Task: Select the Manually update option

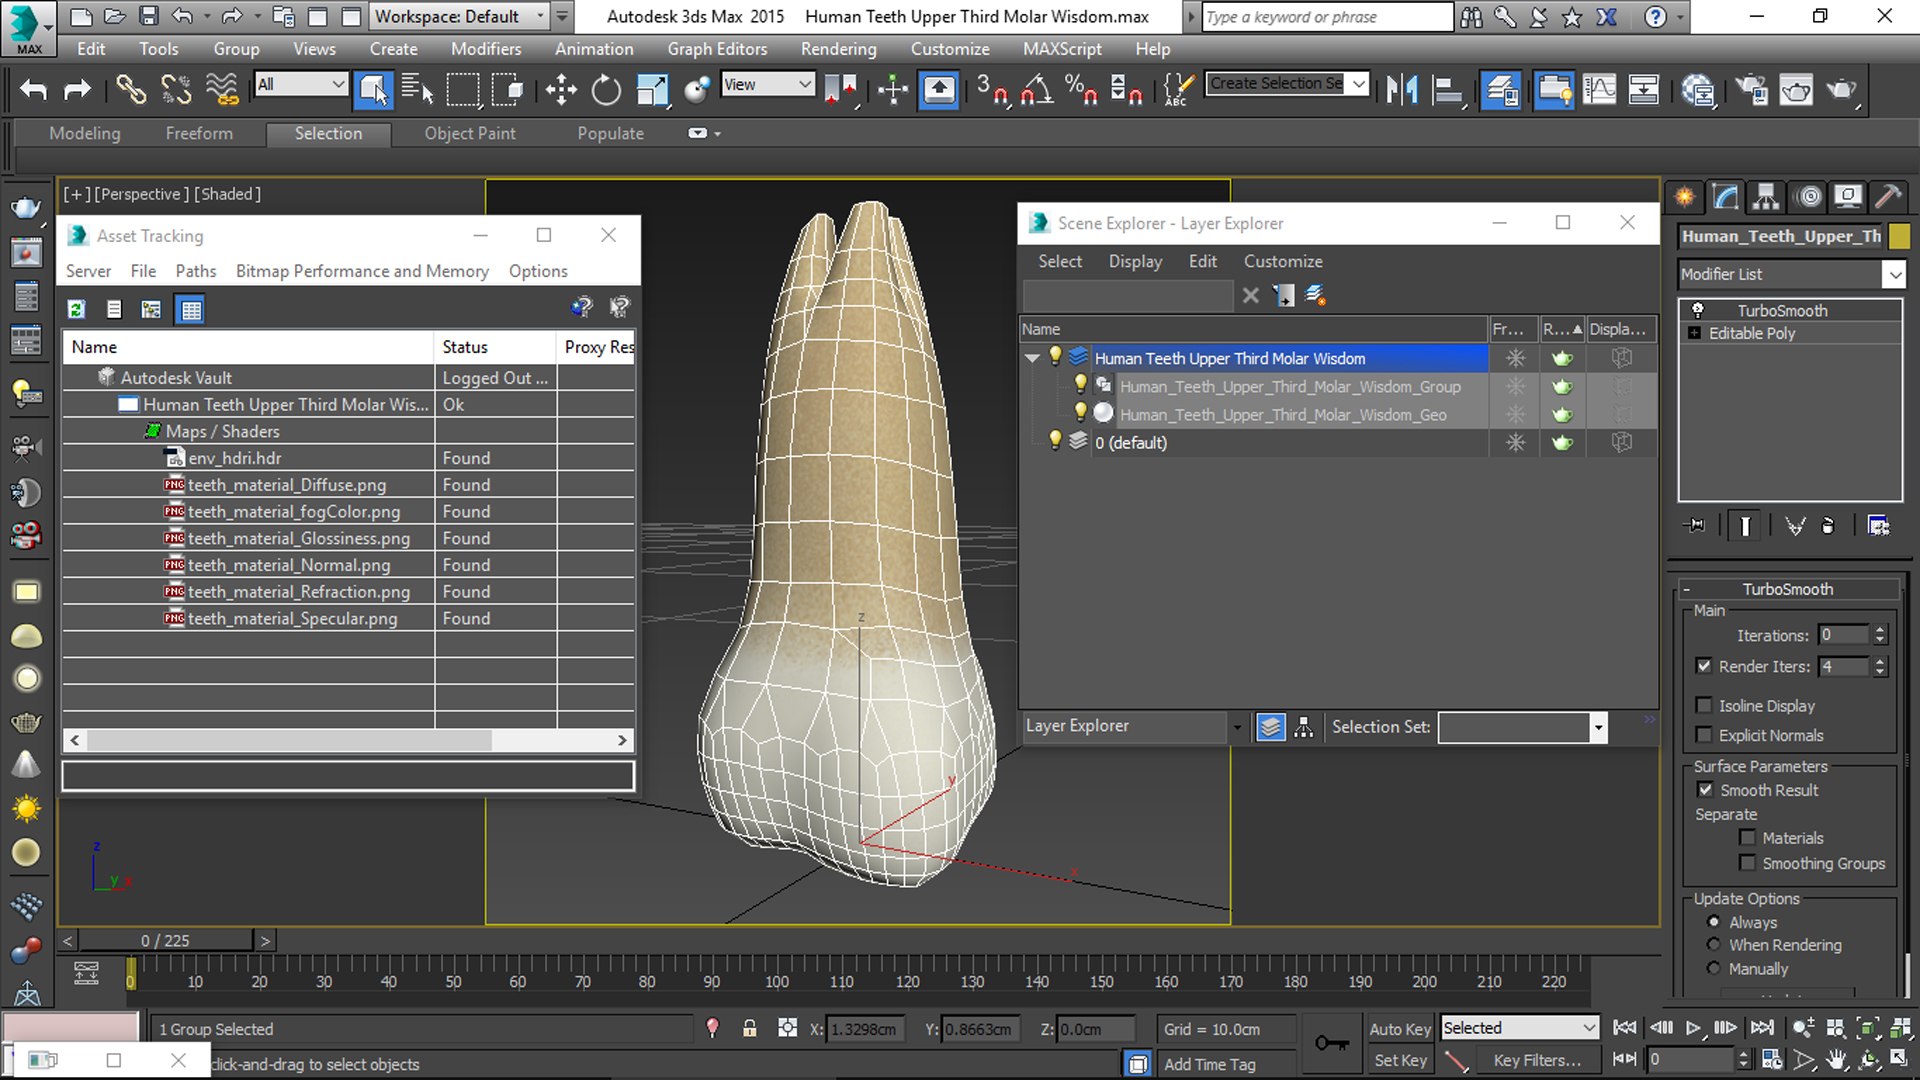Action: [x=1714, y=968]
